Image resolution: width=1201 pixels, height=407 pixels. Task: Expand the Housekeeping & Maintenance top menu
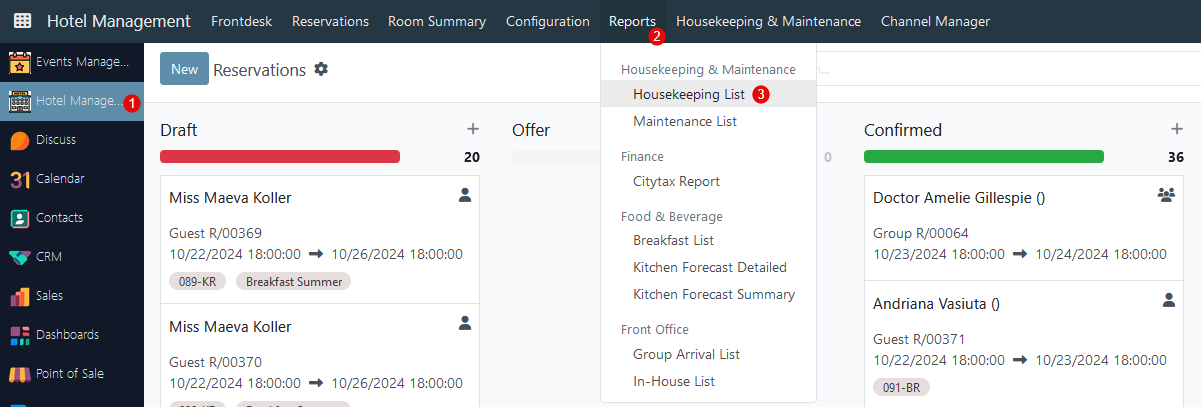point(768,21)
